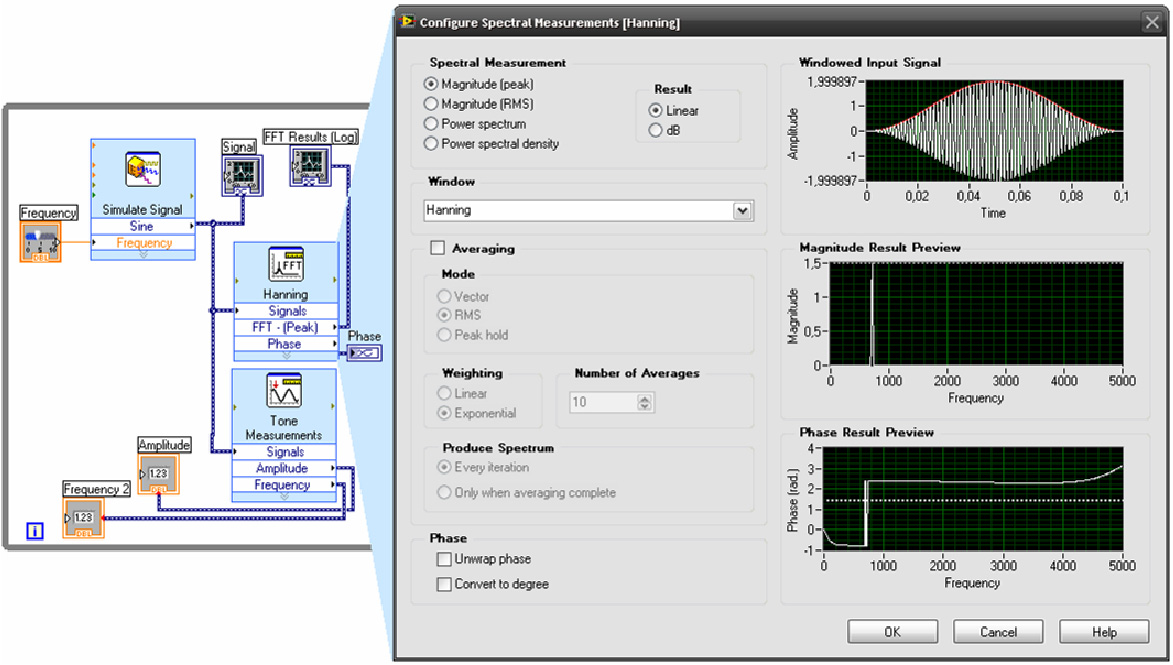The image size is (1173, 665).
Task: Click the Windowed Input Signal graph
Action: click(x=994, y=131)
